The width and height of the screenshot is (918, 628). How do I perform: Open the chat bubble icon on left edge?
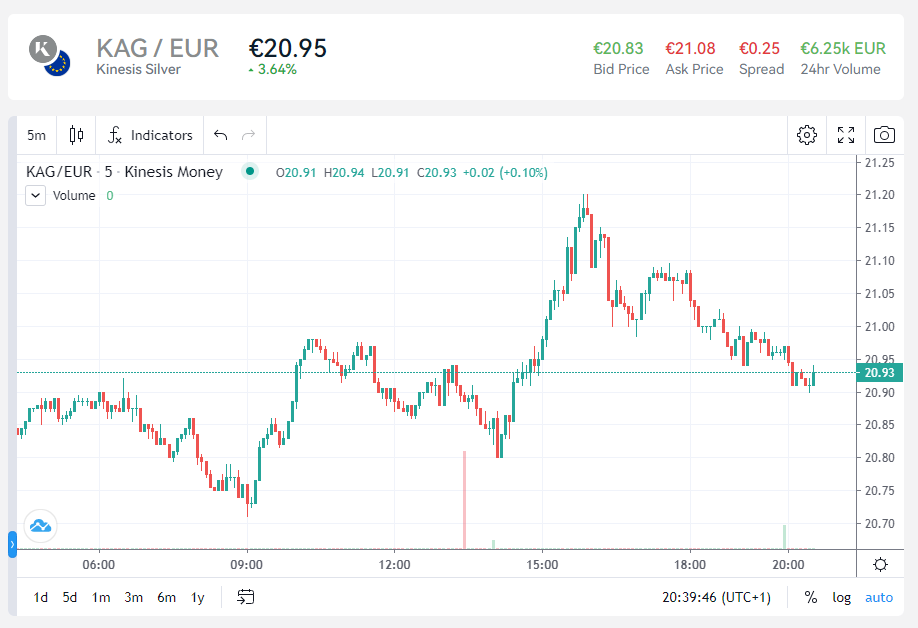[x=40, y=525]
